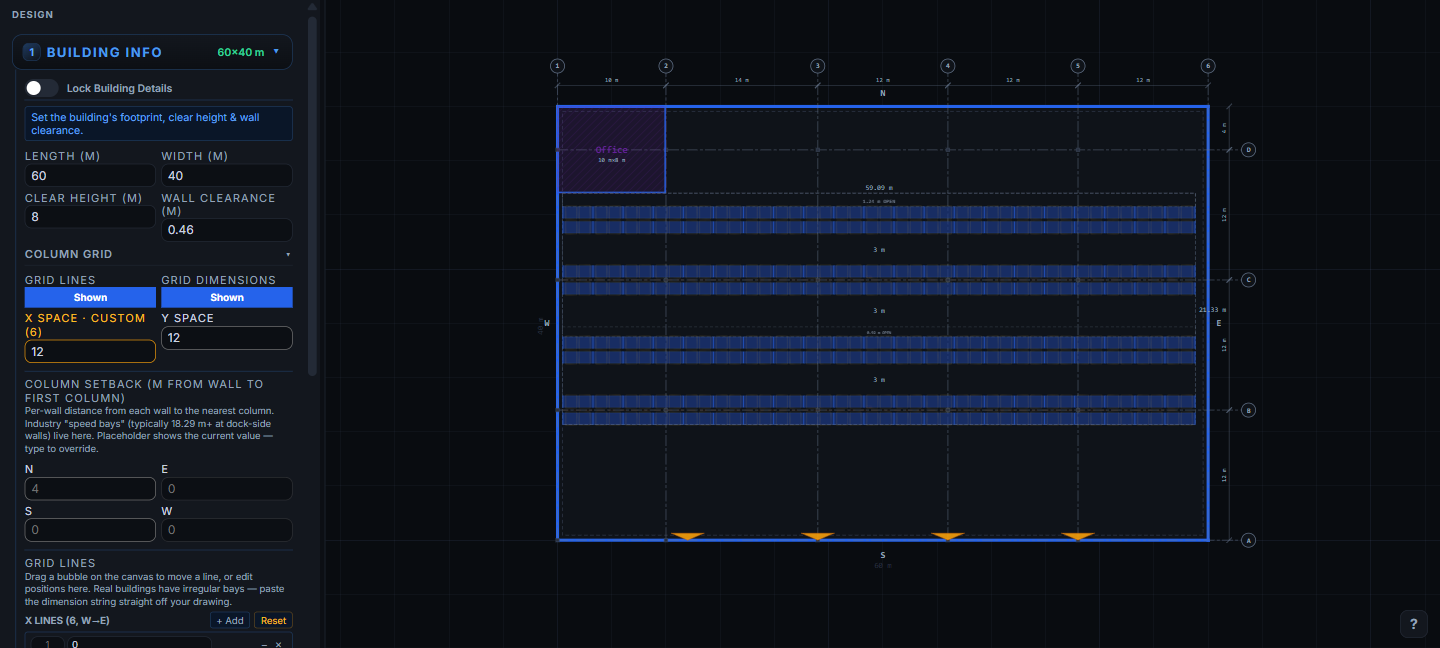Select grid bubble 2 on canvas

coord(666,66)
